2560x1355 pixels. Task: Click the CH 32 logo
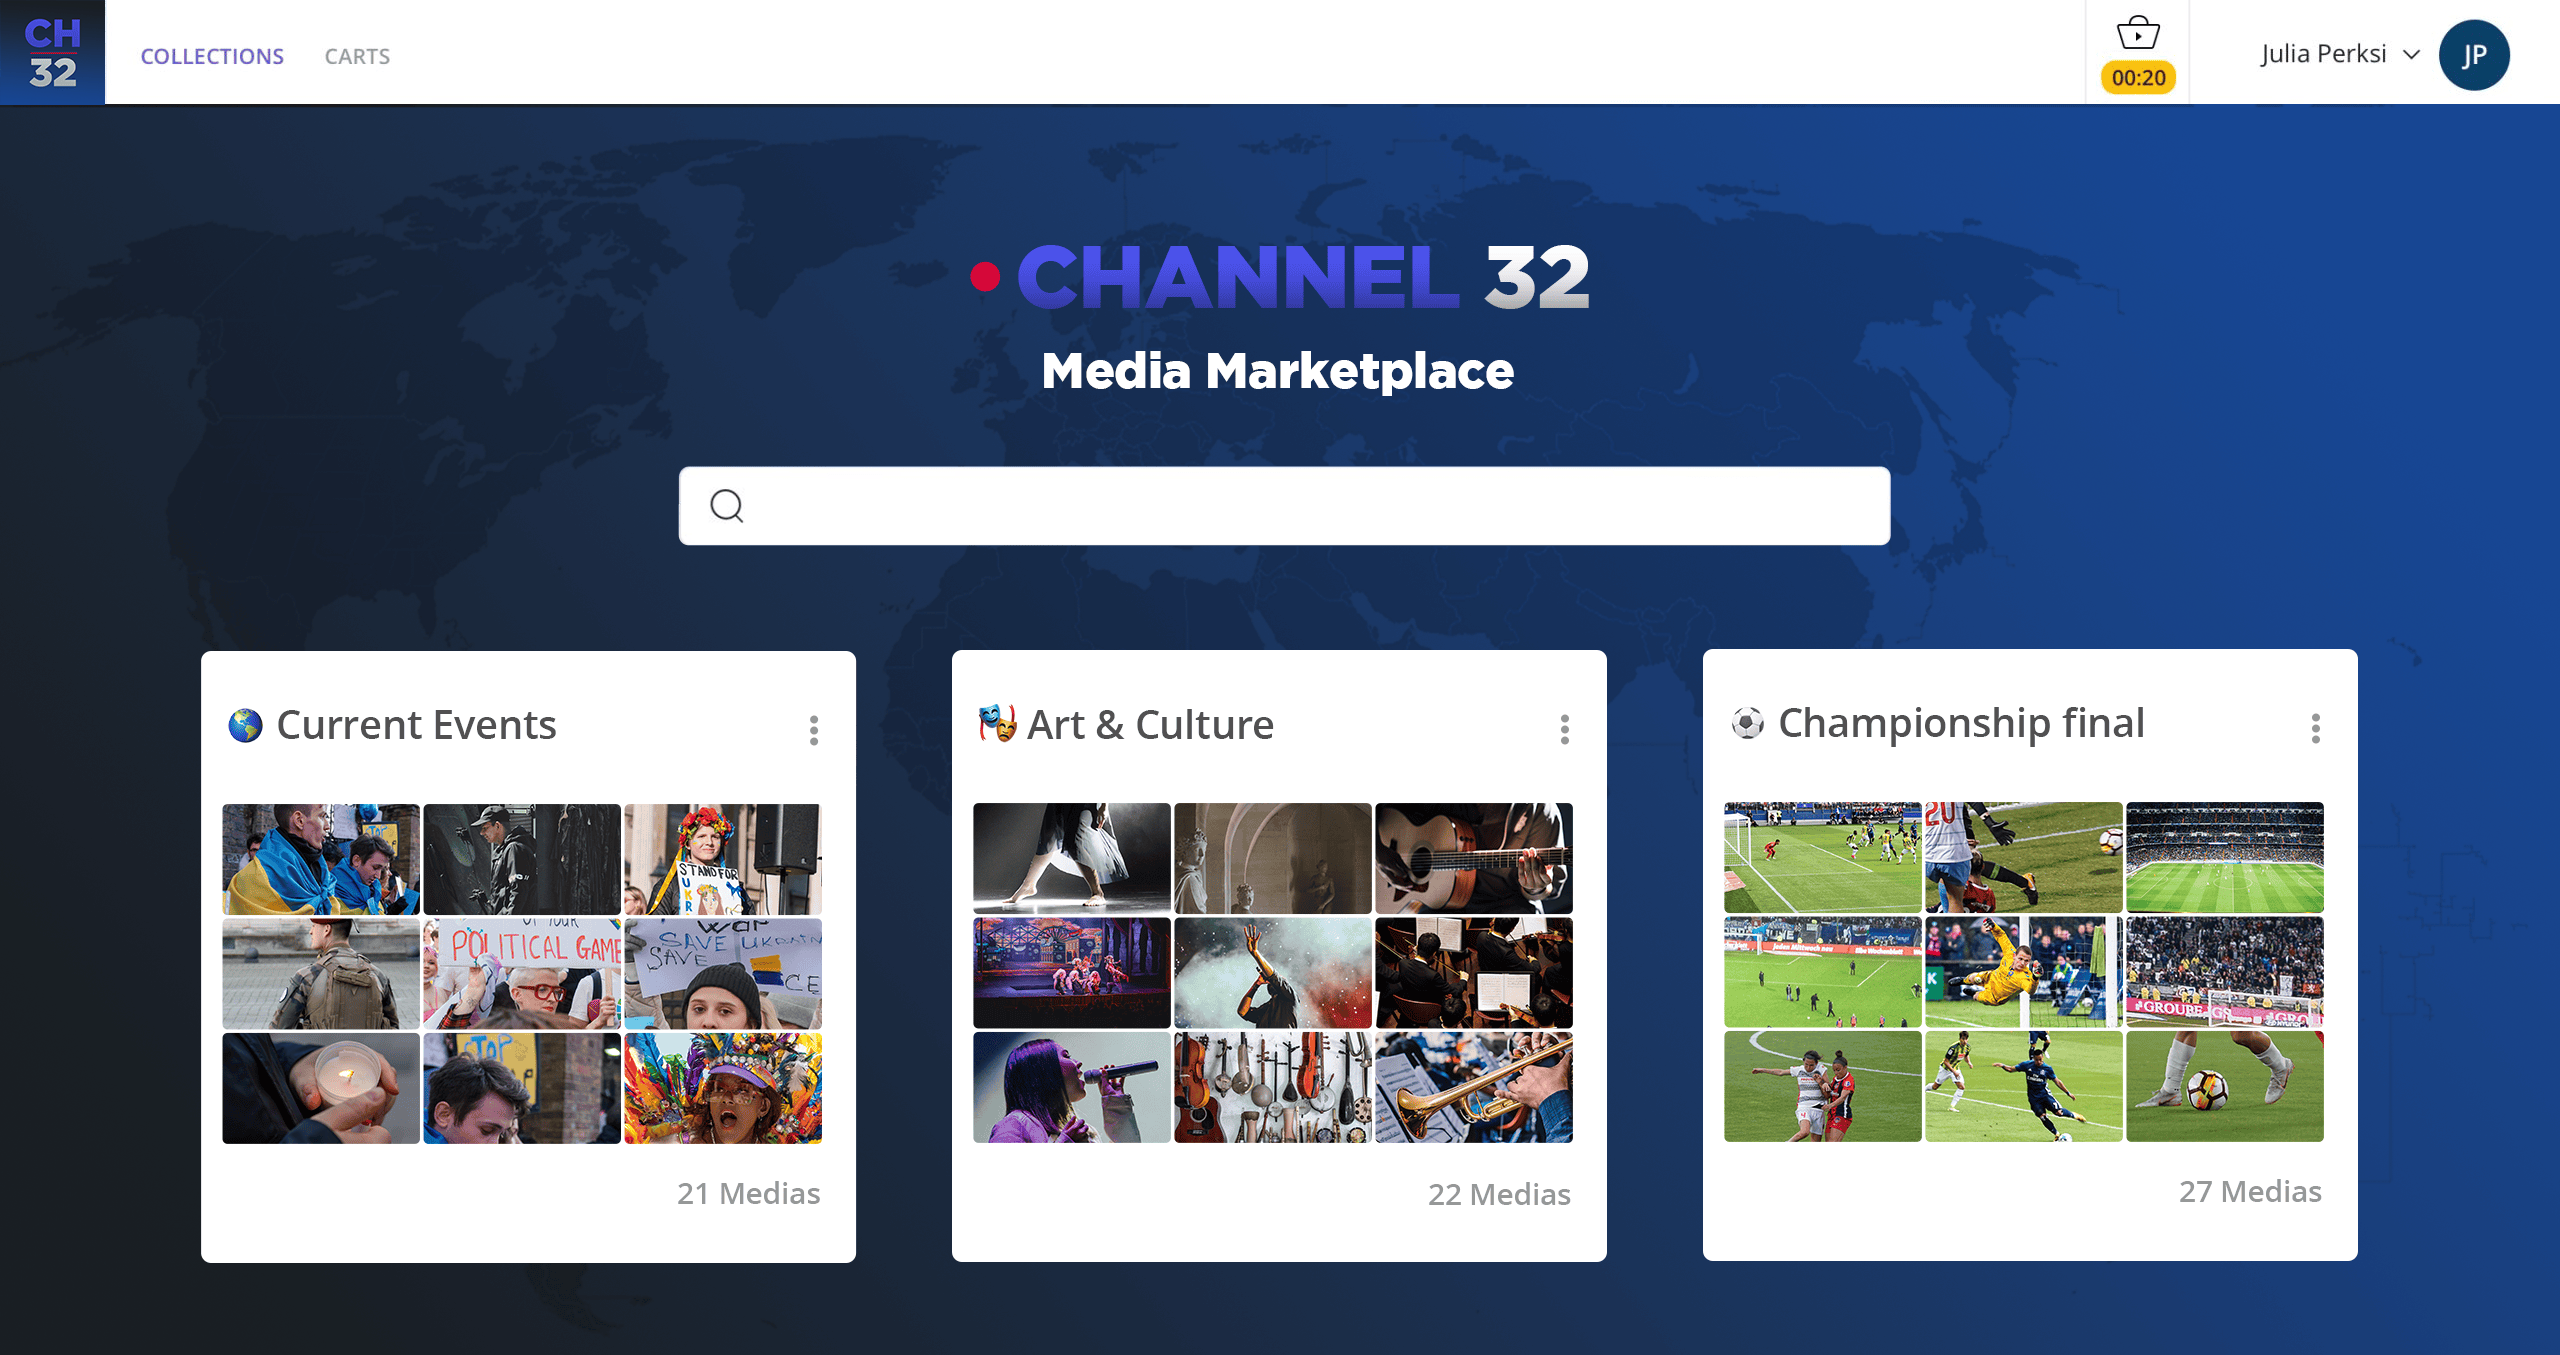tap(52, 52)
